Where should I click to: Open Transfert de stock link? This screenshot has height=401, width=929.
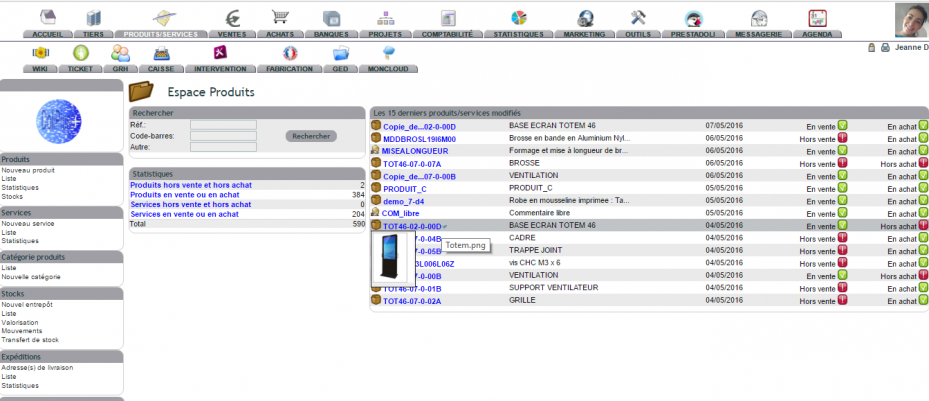(30, 340)
